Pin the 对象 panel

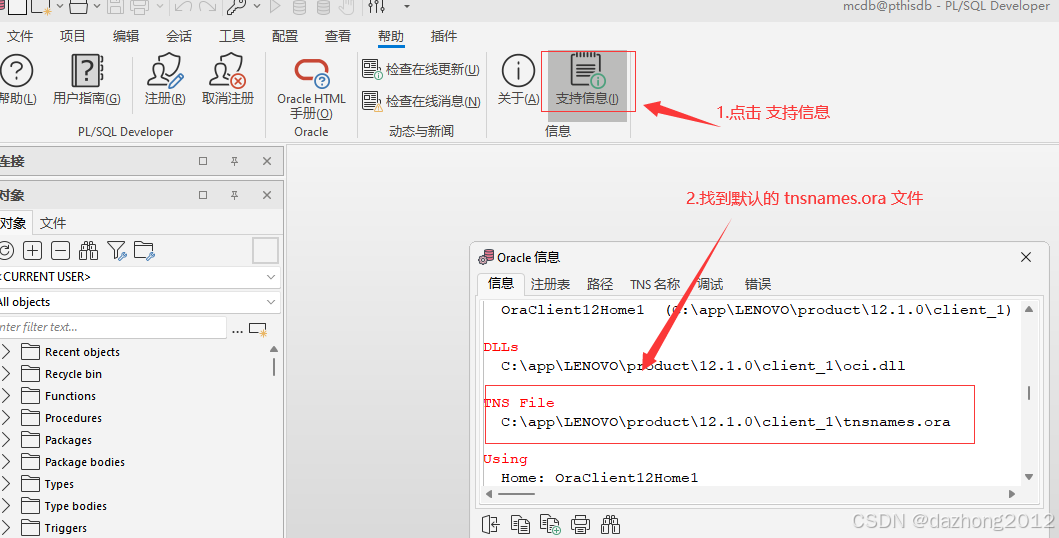pyautogui.click(x=235, y=195)
